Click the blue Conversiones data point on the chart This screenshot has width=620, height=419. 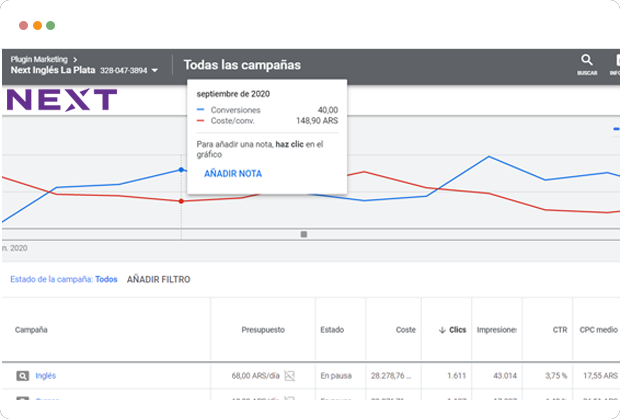[x=181, y=170]
